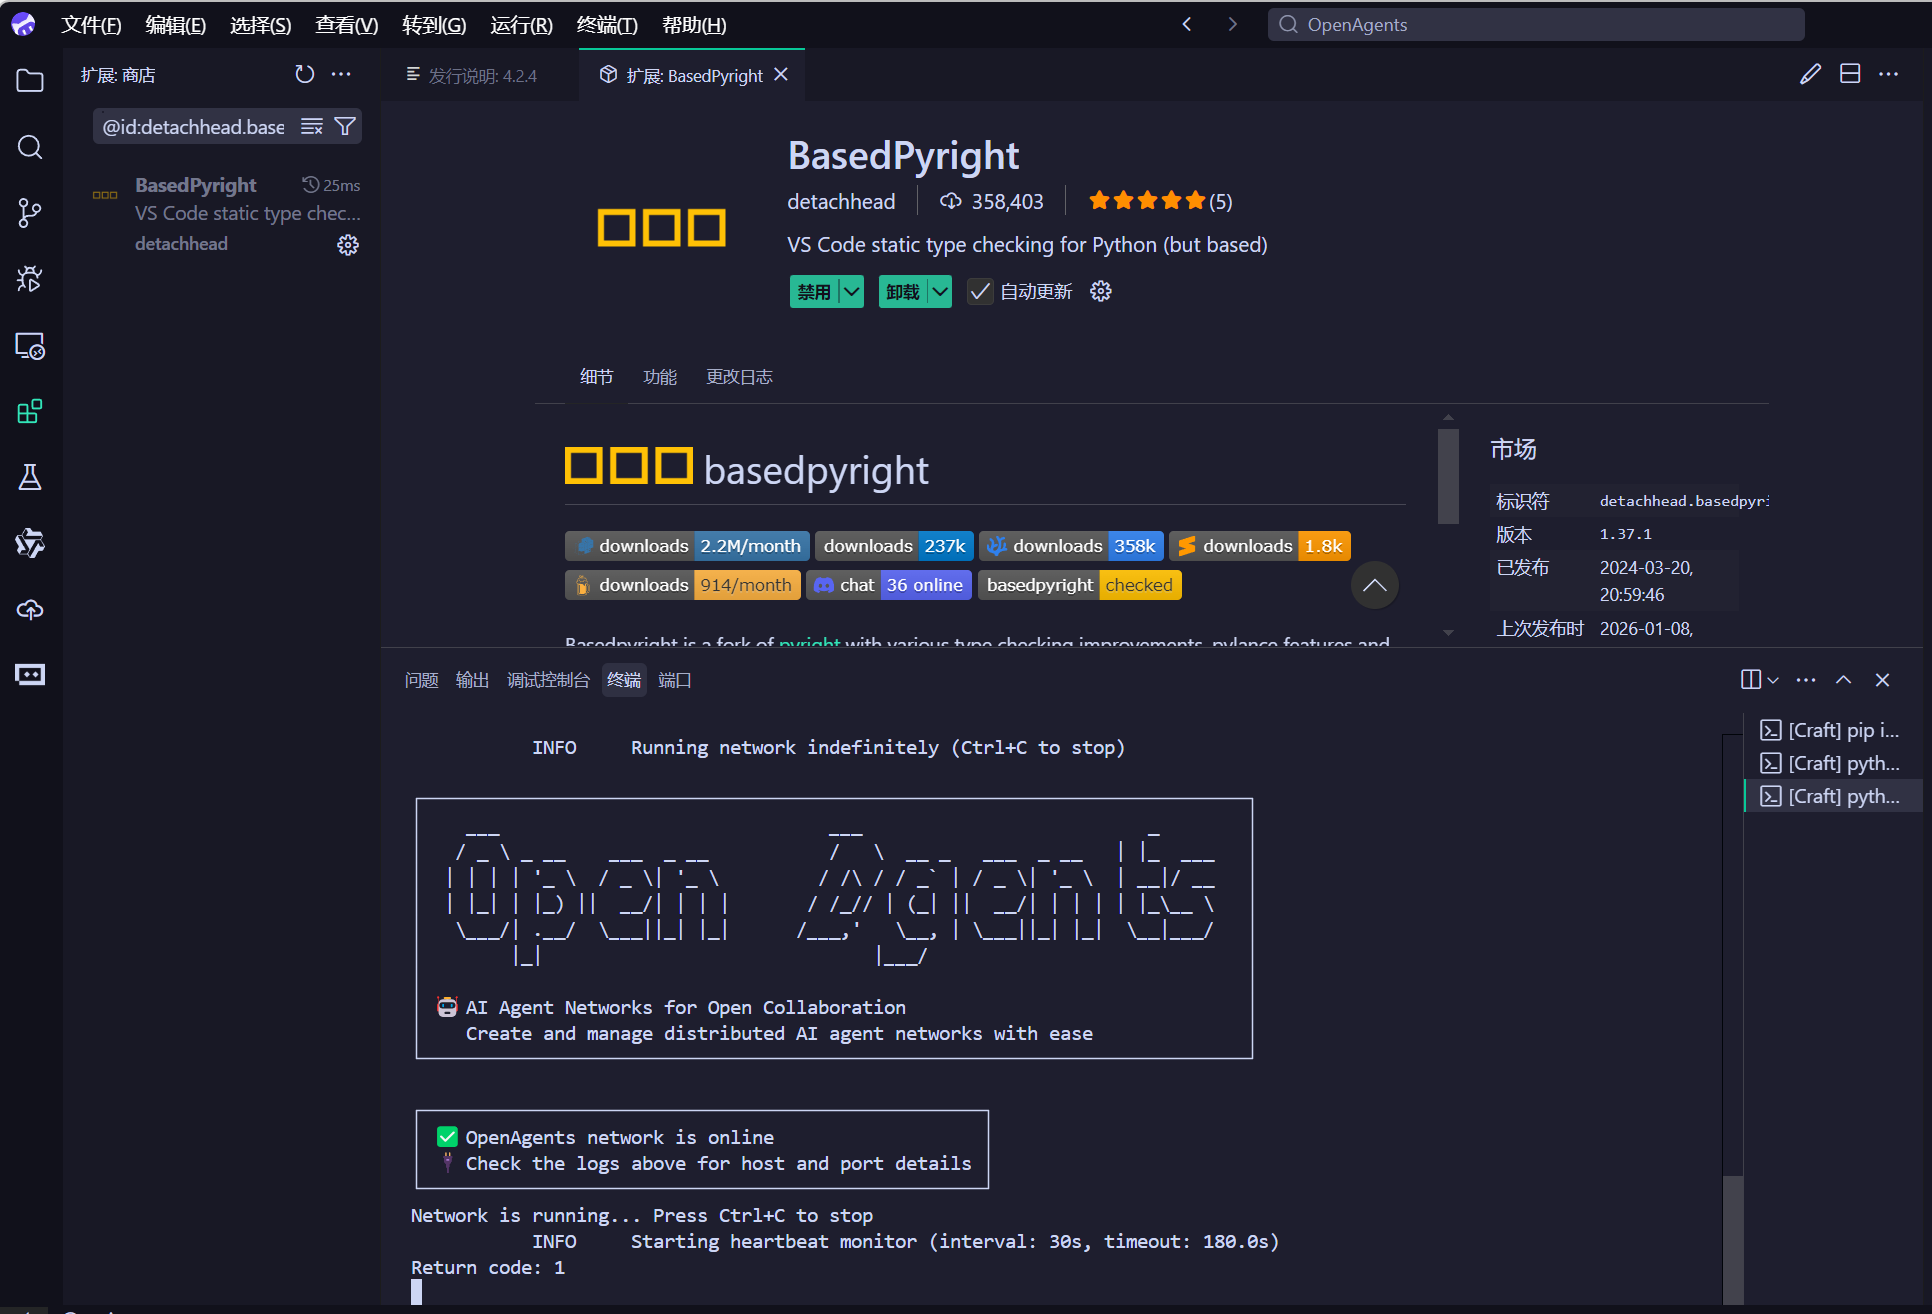
Task: Expand the disable button dropdown arrow
Action: point(851,292)
